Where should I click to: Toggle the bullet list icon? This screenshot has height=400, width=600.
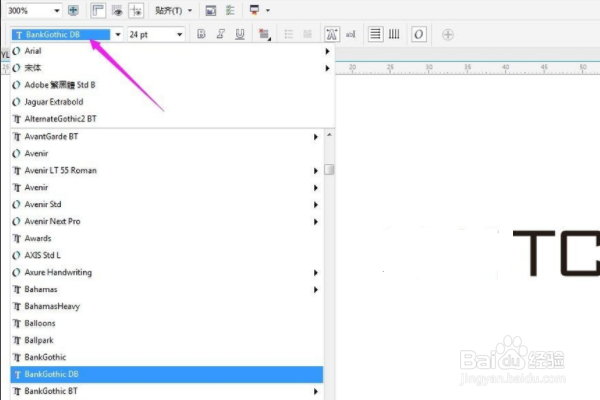point(289,34)
